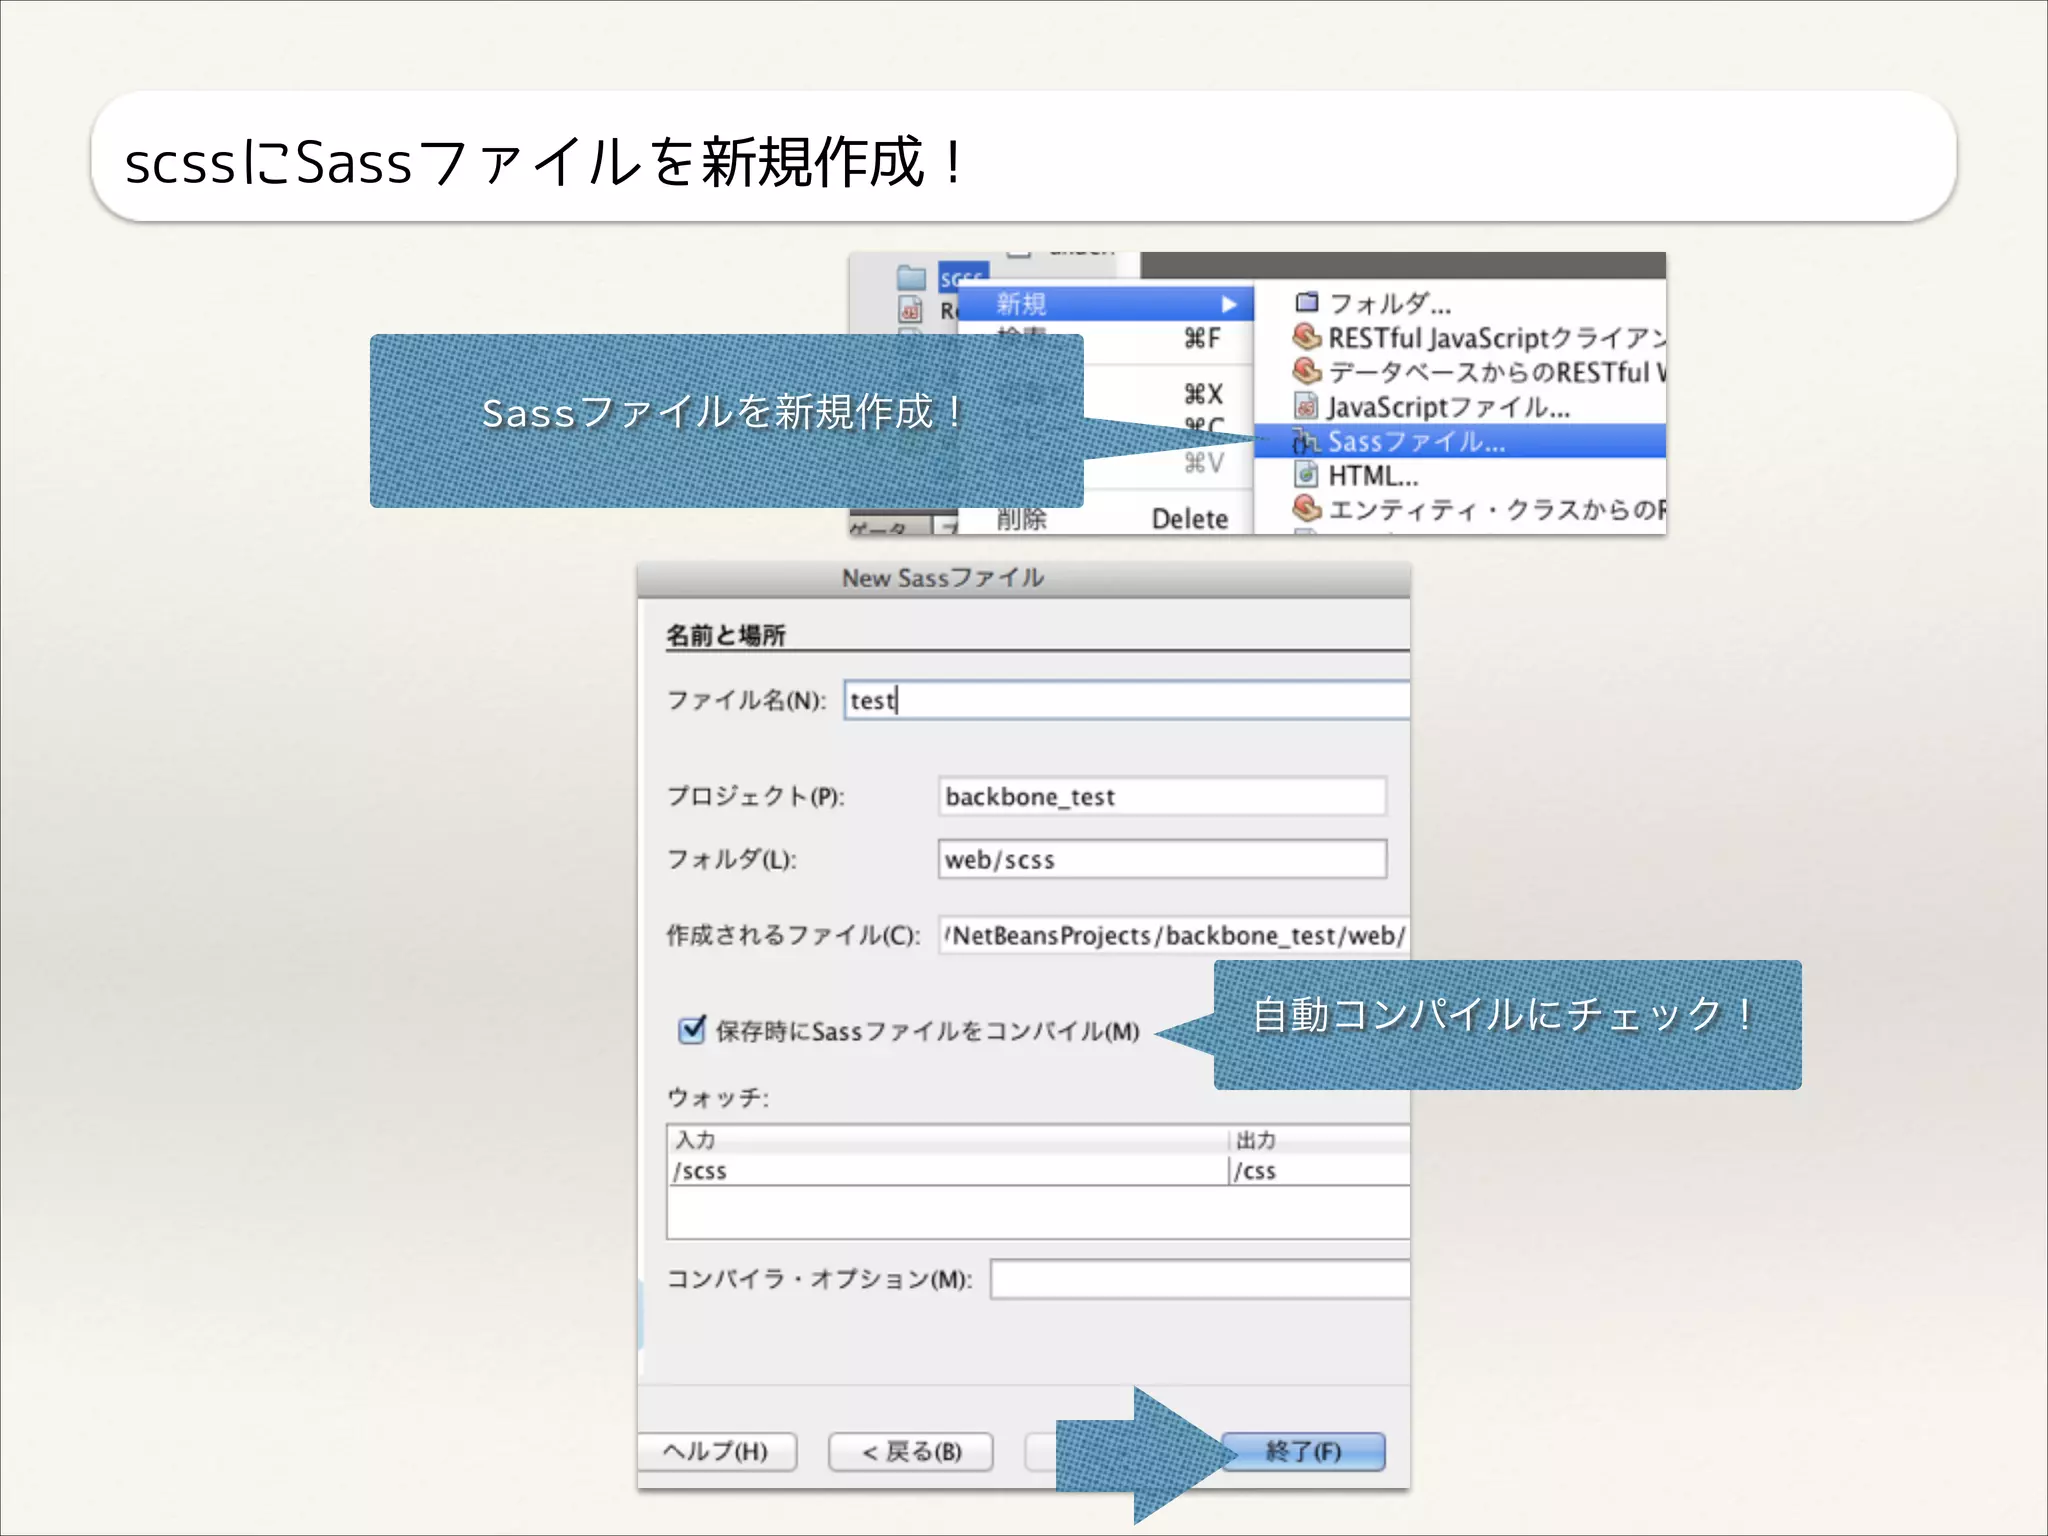Screen dimensions: 2048x1536
Task: Click the プロジェクト field showing backbone_test
Action: [x=1162, y=796]
